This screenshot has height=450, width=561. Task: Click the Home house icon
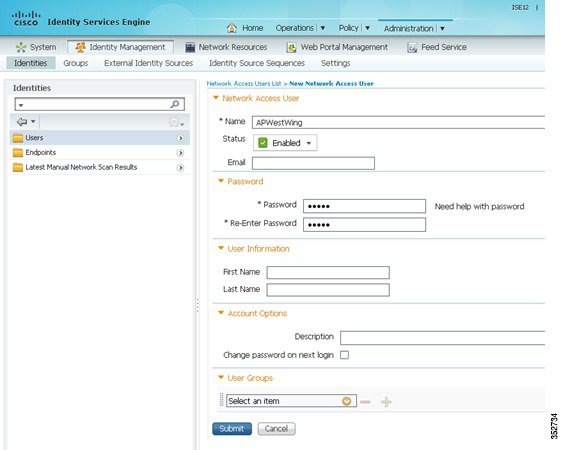coord(231,28)
